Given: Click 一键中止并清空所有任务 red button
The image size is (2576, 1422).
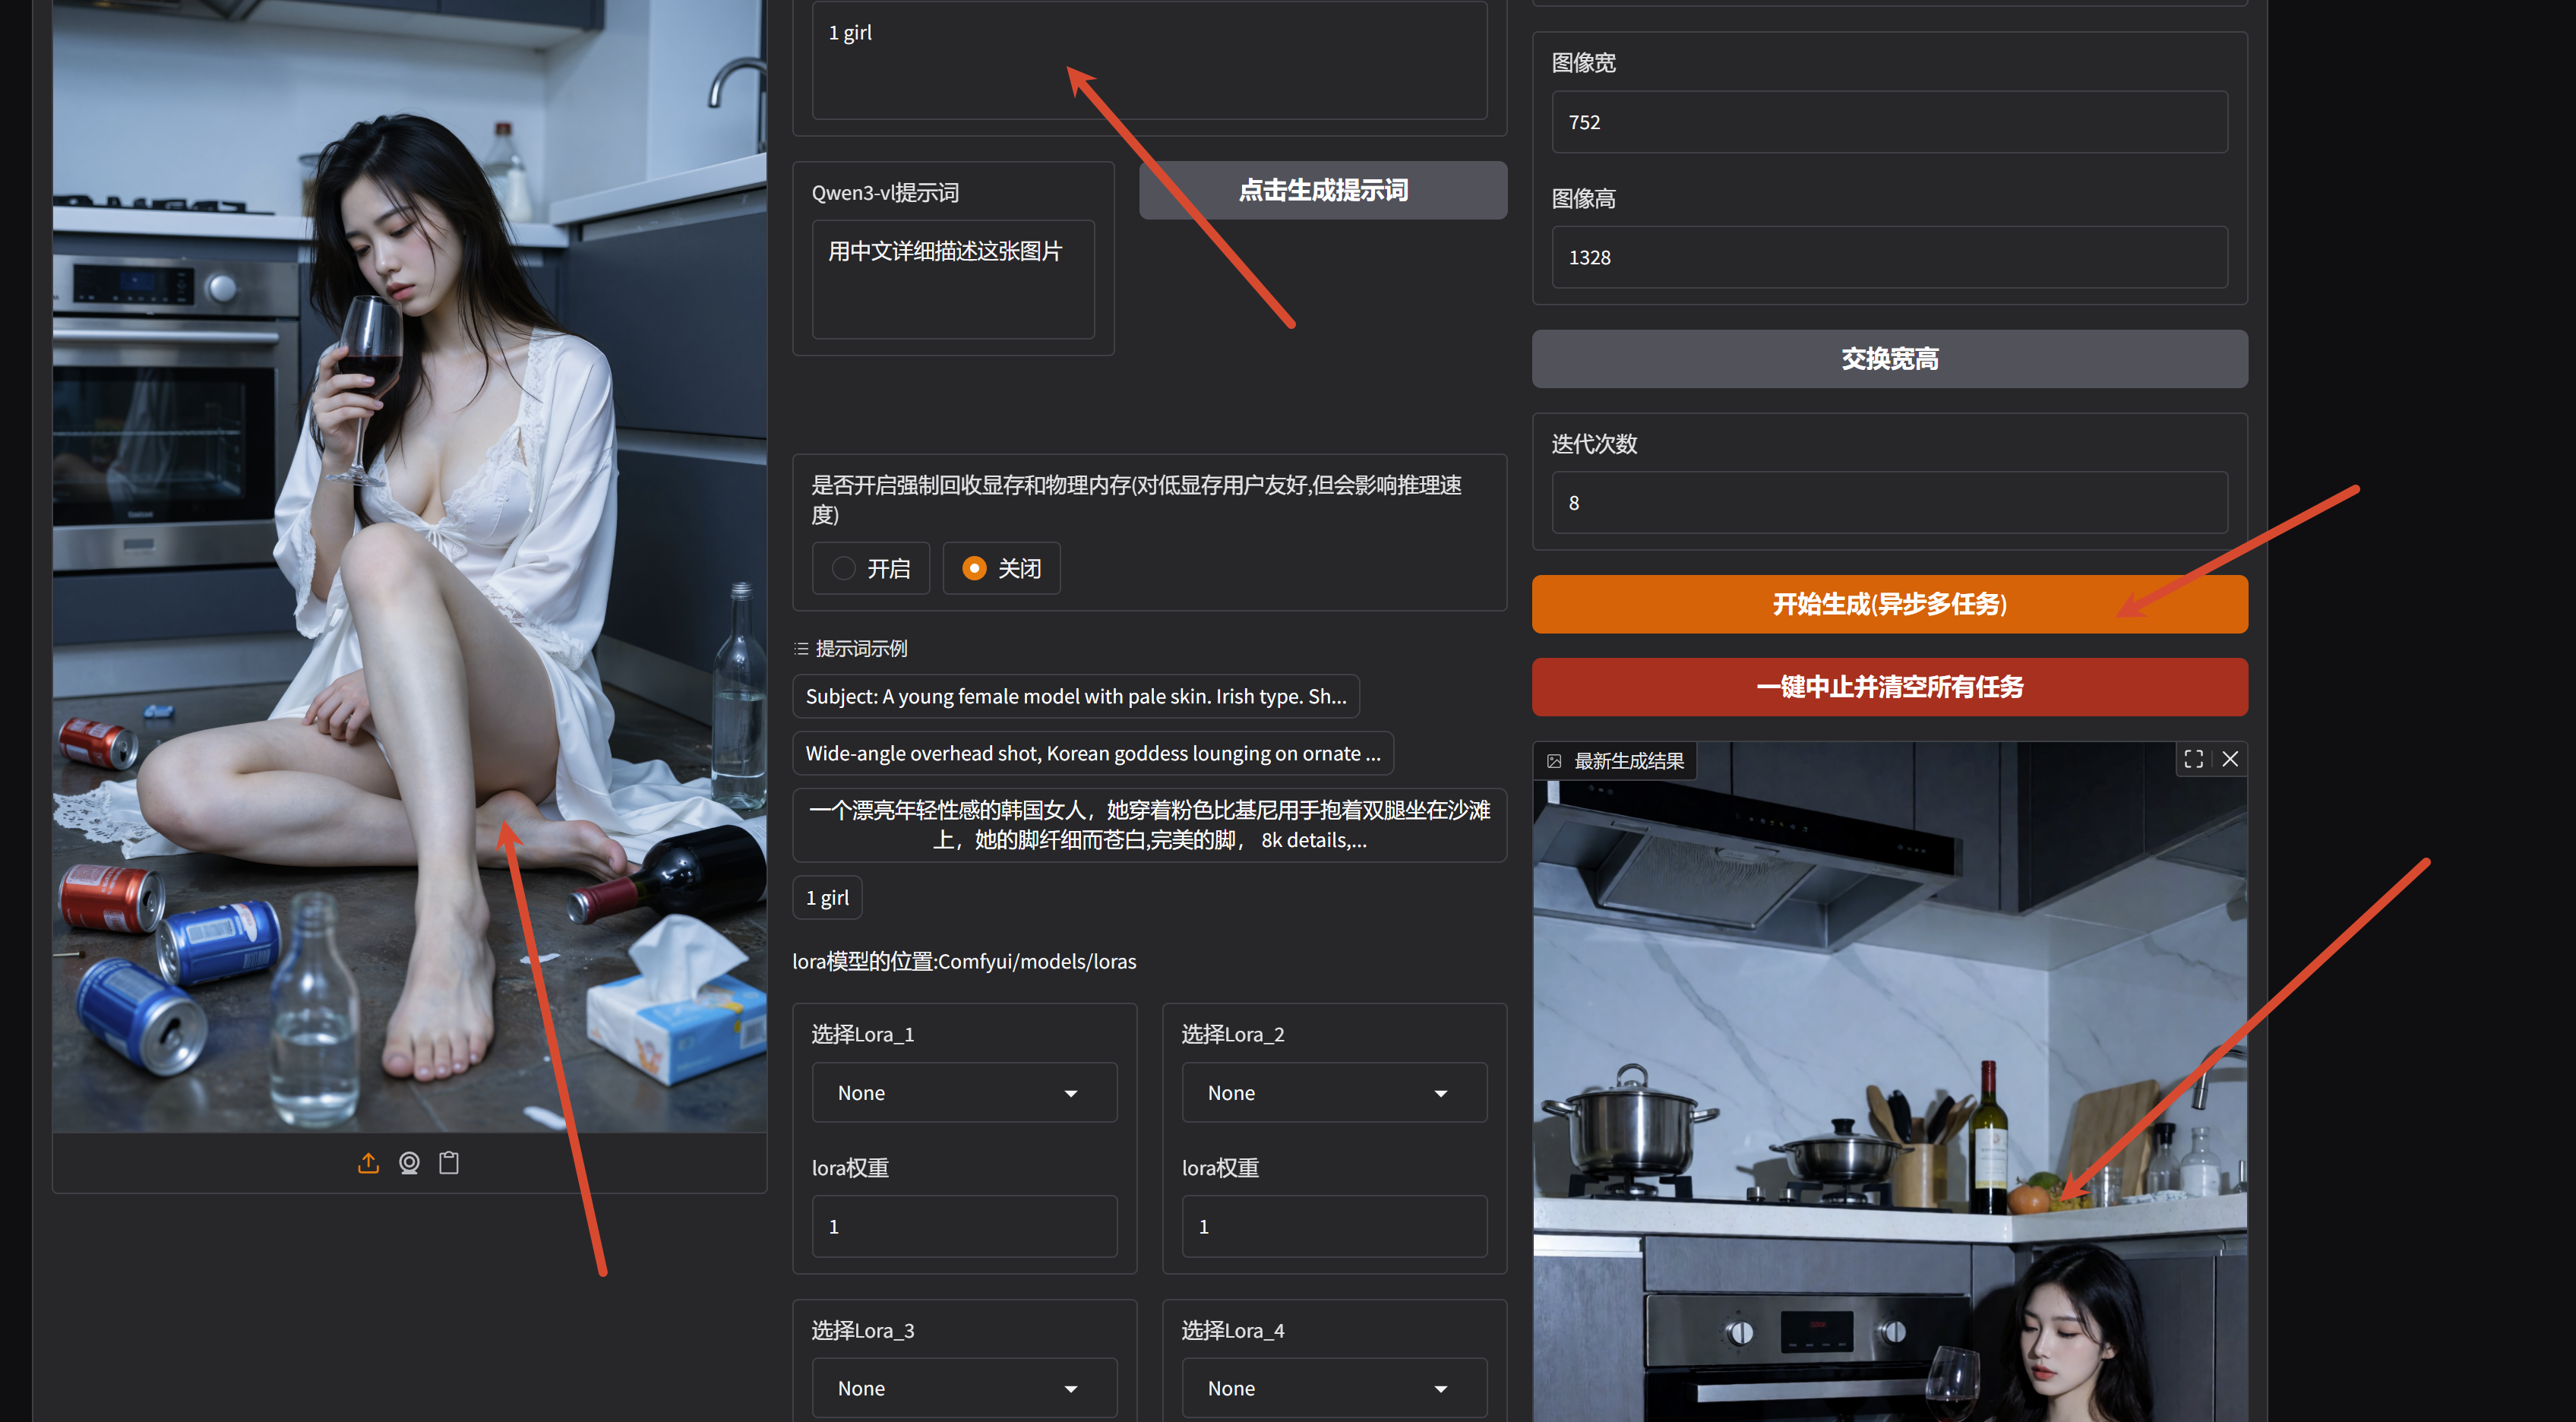Looking at the screenshot, I should pyautogui.click(x=1890, y=687).
